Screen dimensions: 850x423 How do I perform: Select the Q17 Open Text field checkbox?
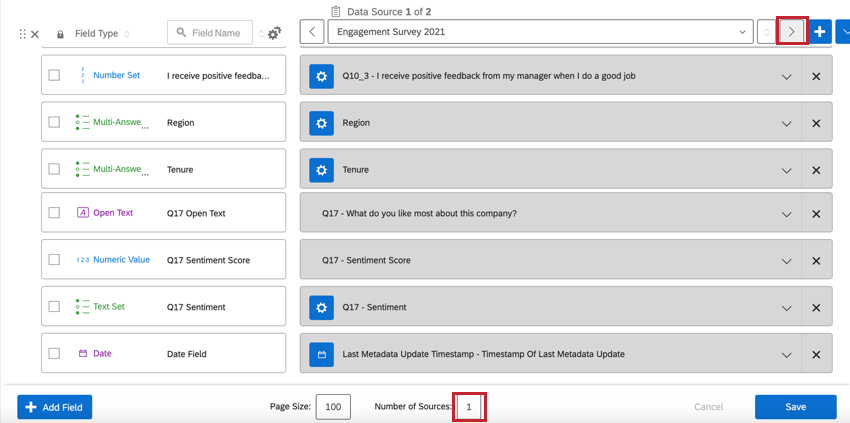pos(54,213)
